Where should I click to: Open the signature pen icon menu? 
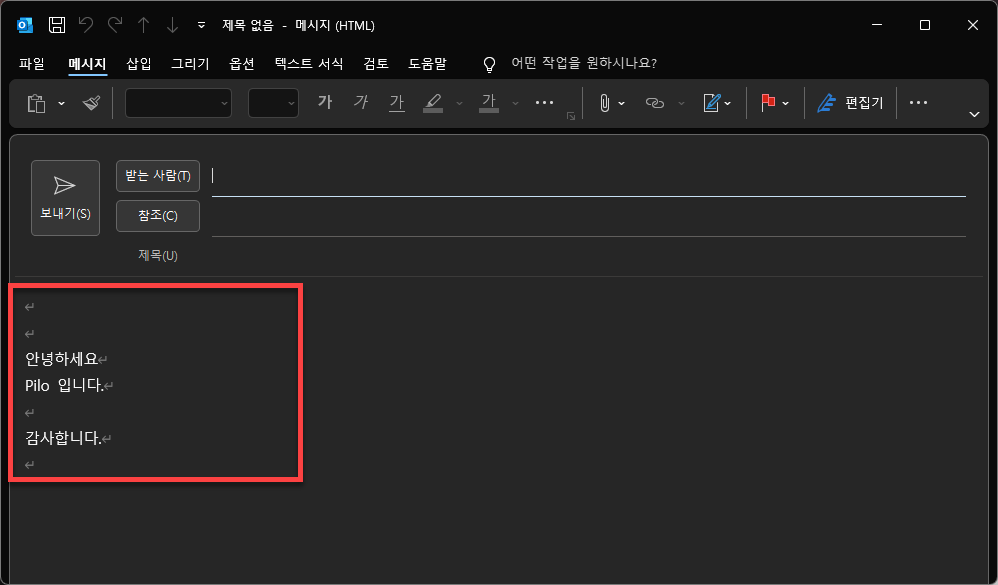pos(717,103)
